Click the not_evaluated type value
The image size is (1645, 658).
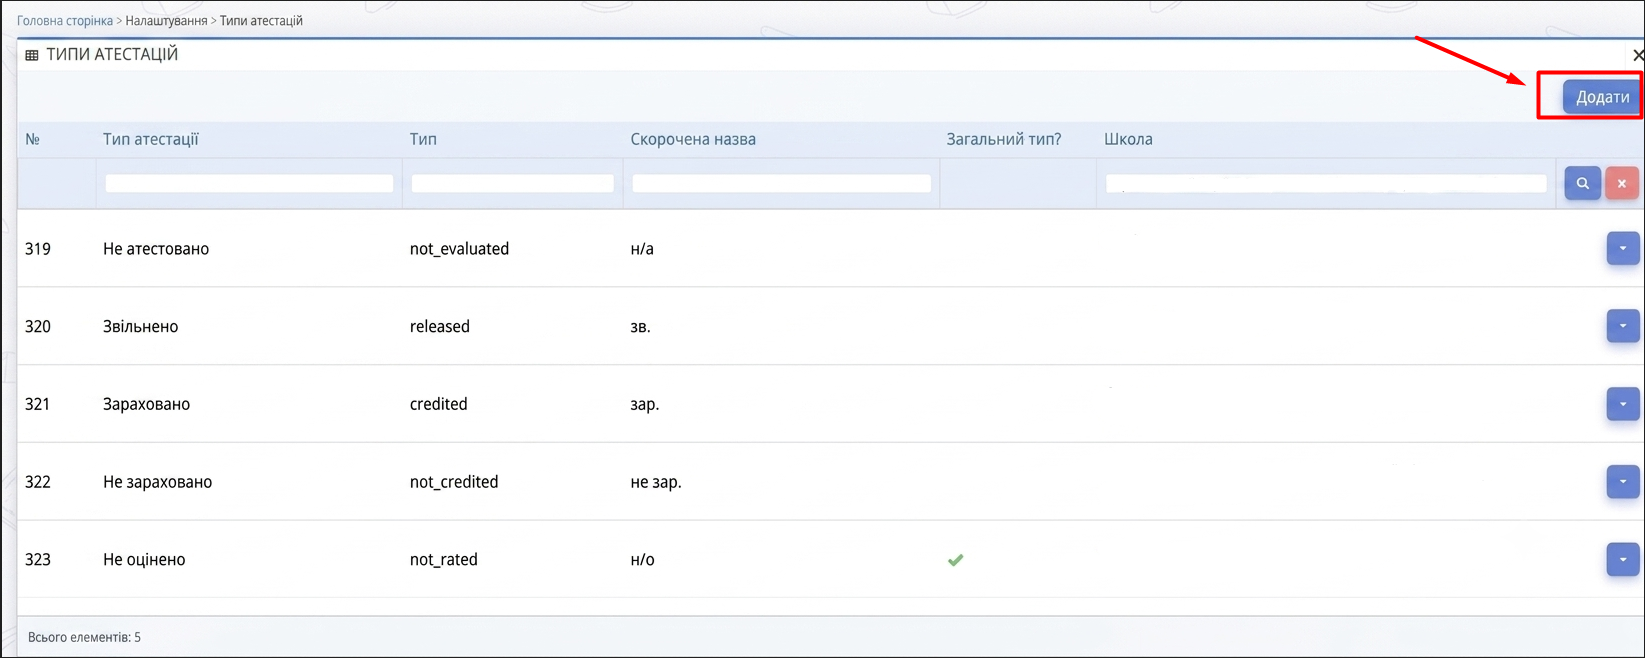coord(459,249)
